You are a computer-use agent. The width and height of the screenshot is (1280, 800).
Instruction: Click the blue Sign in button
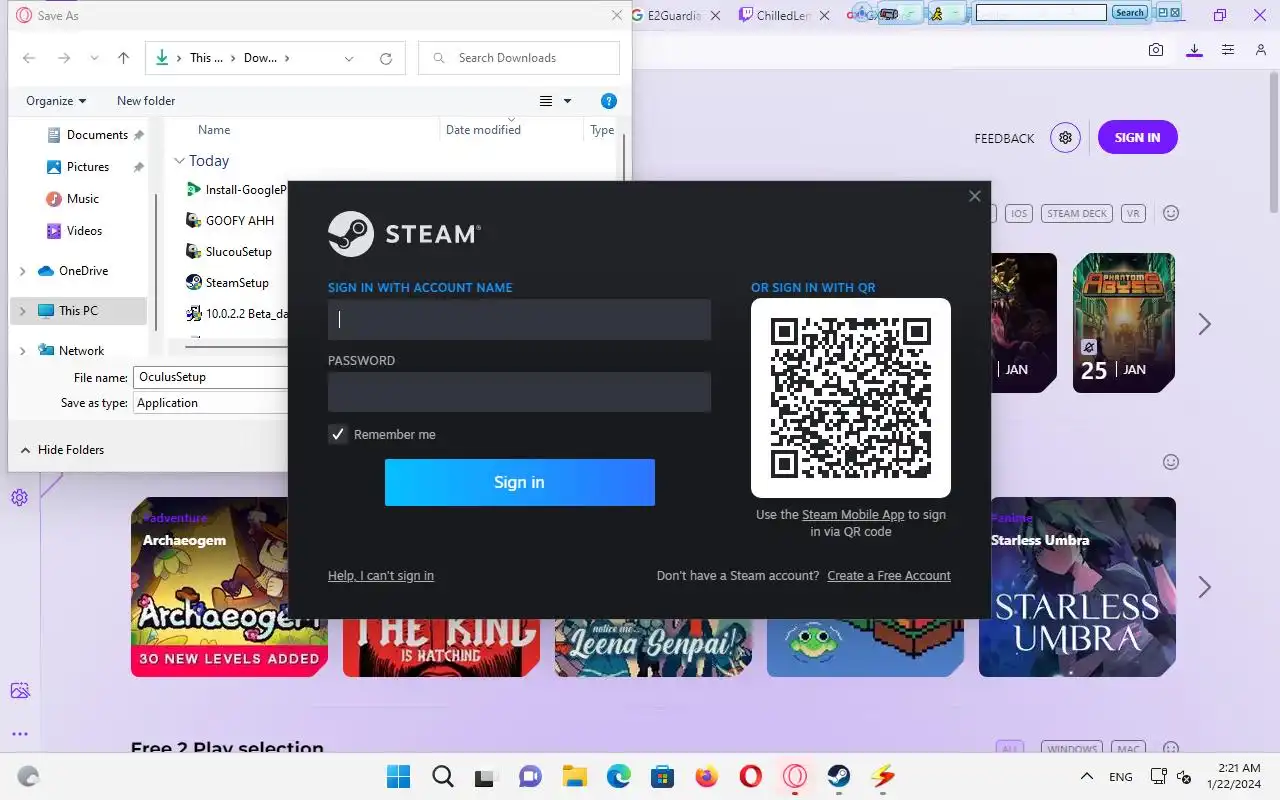click(520, 482)
